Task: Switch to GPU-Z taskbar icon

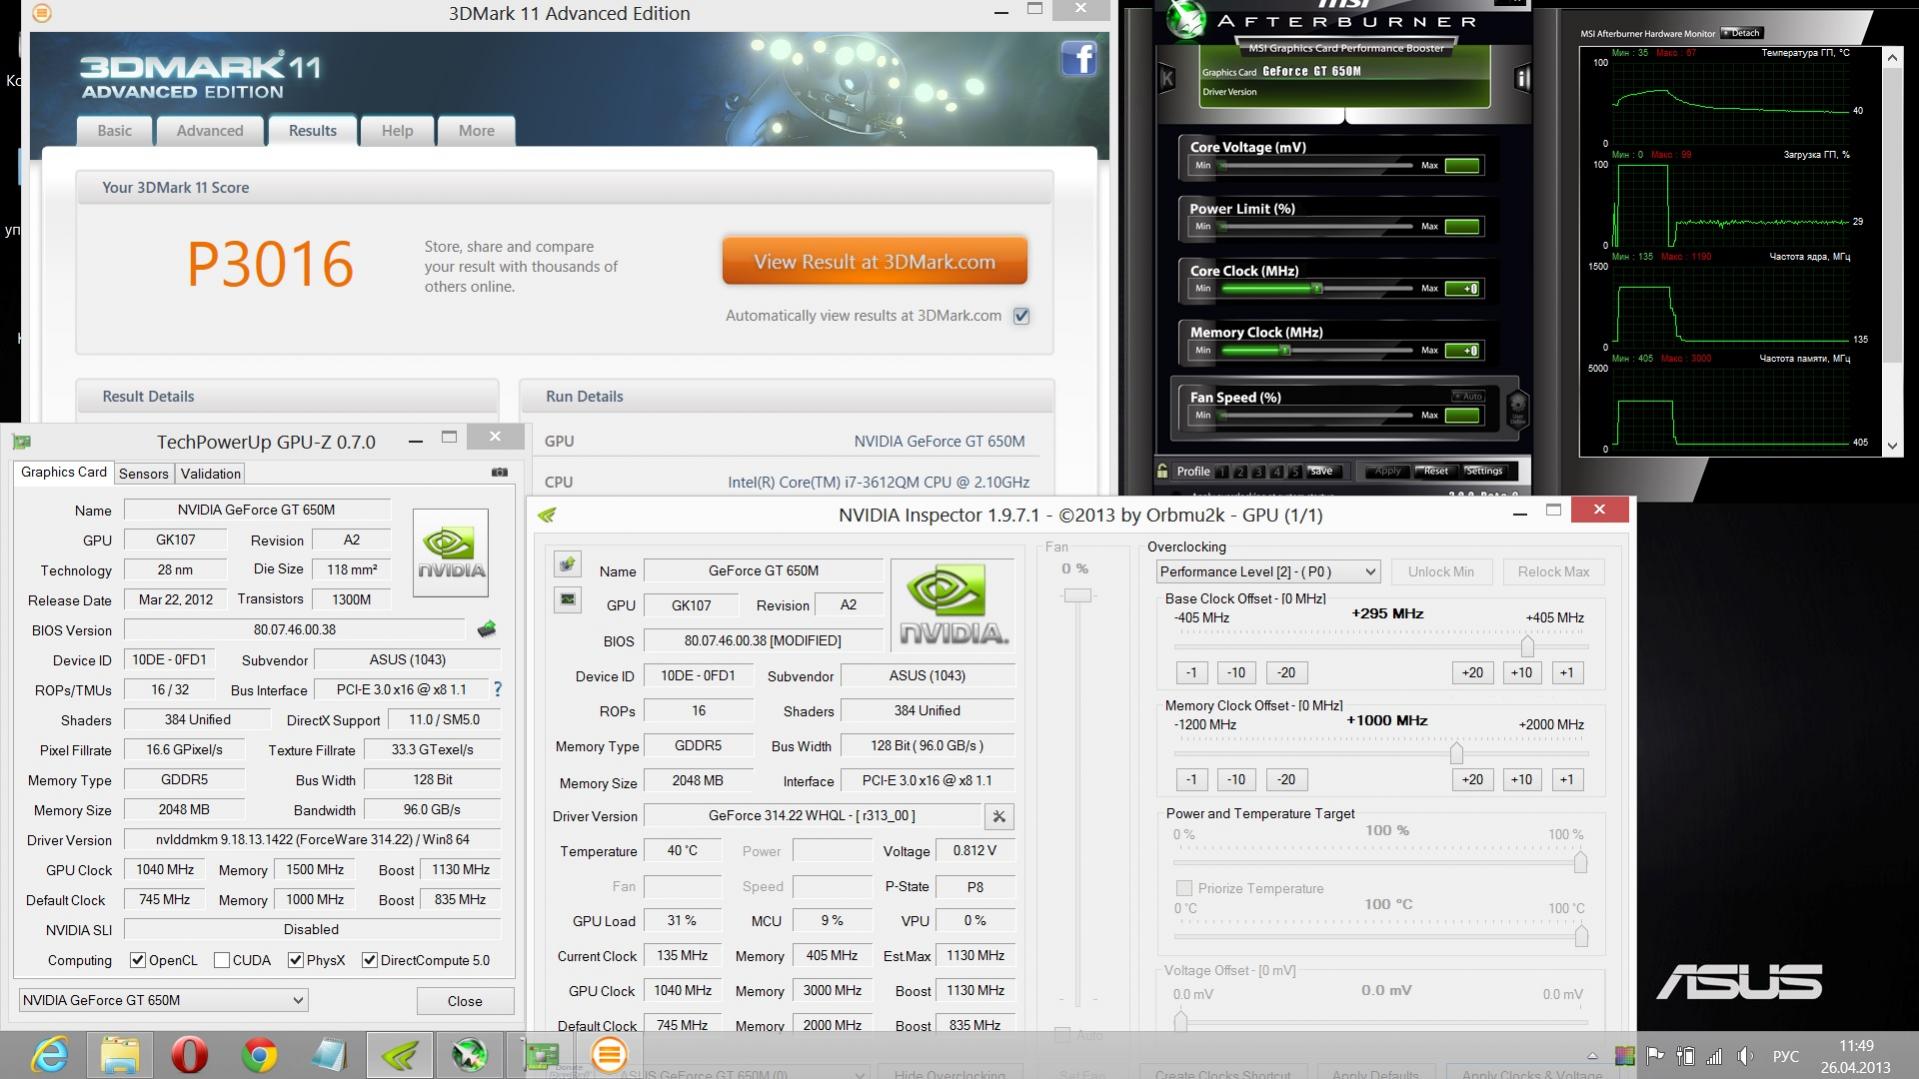Action: 541,1055
